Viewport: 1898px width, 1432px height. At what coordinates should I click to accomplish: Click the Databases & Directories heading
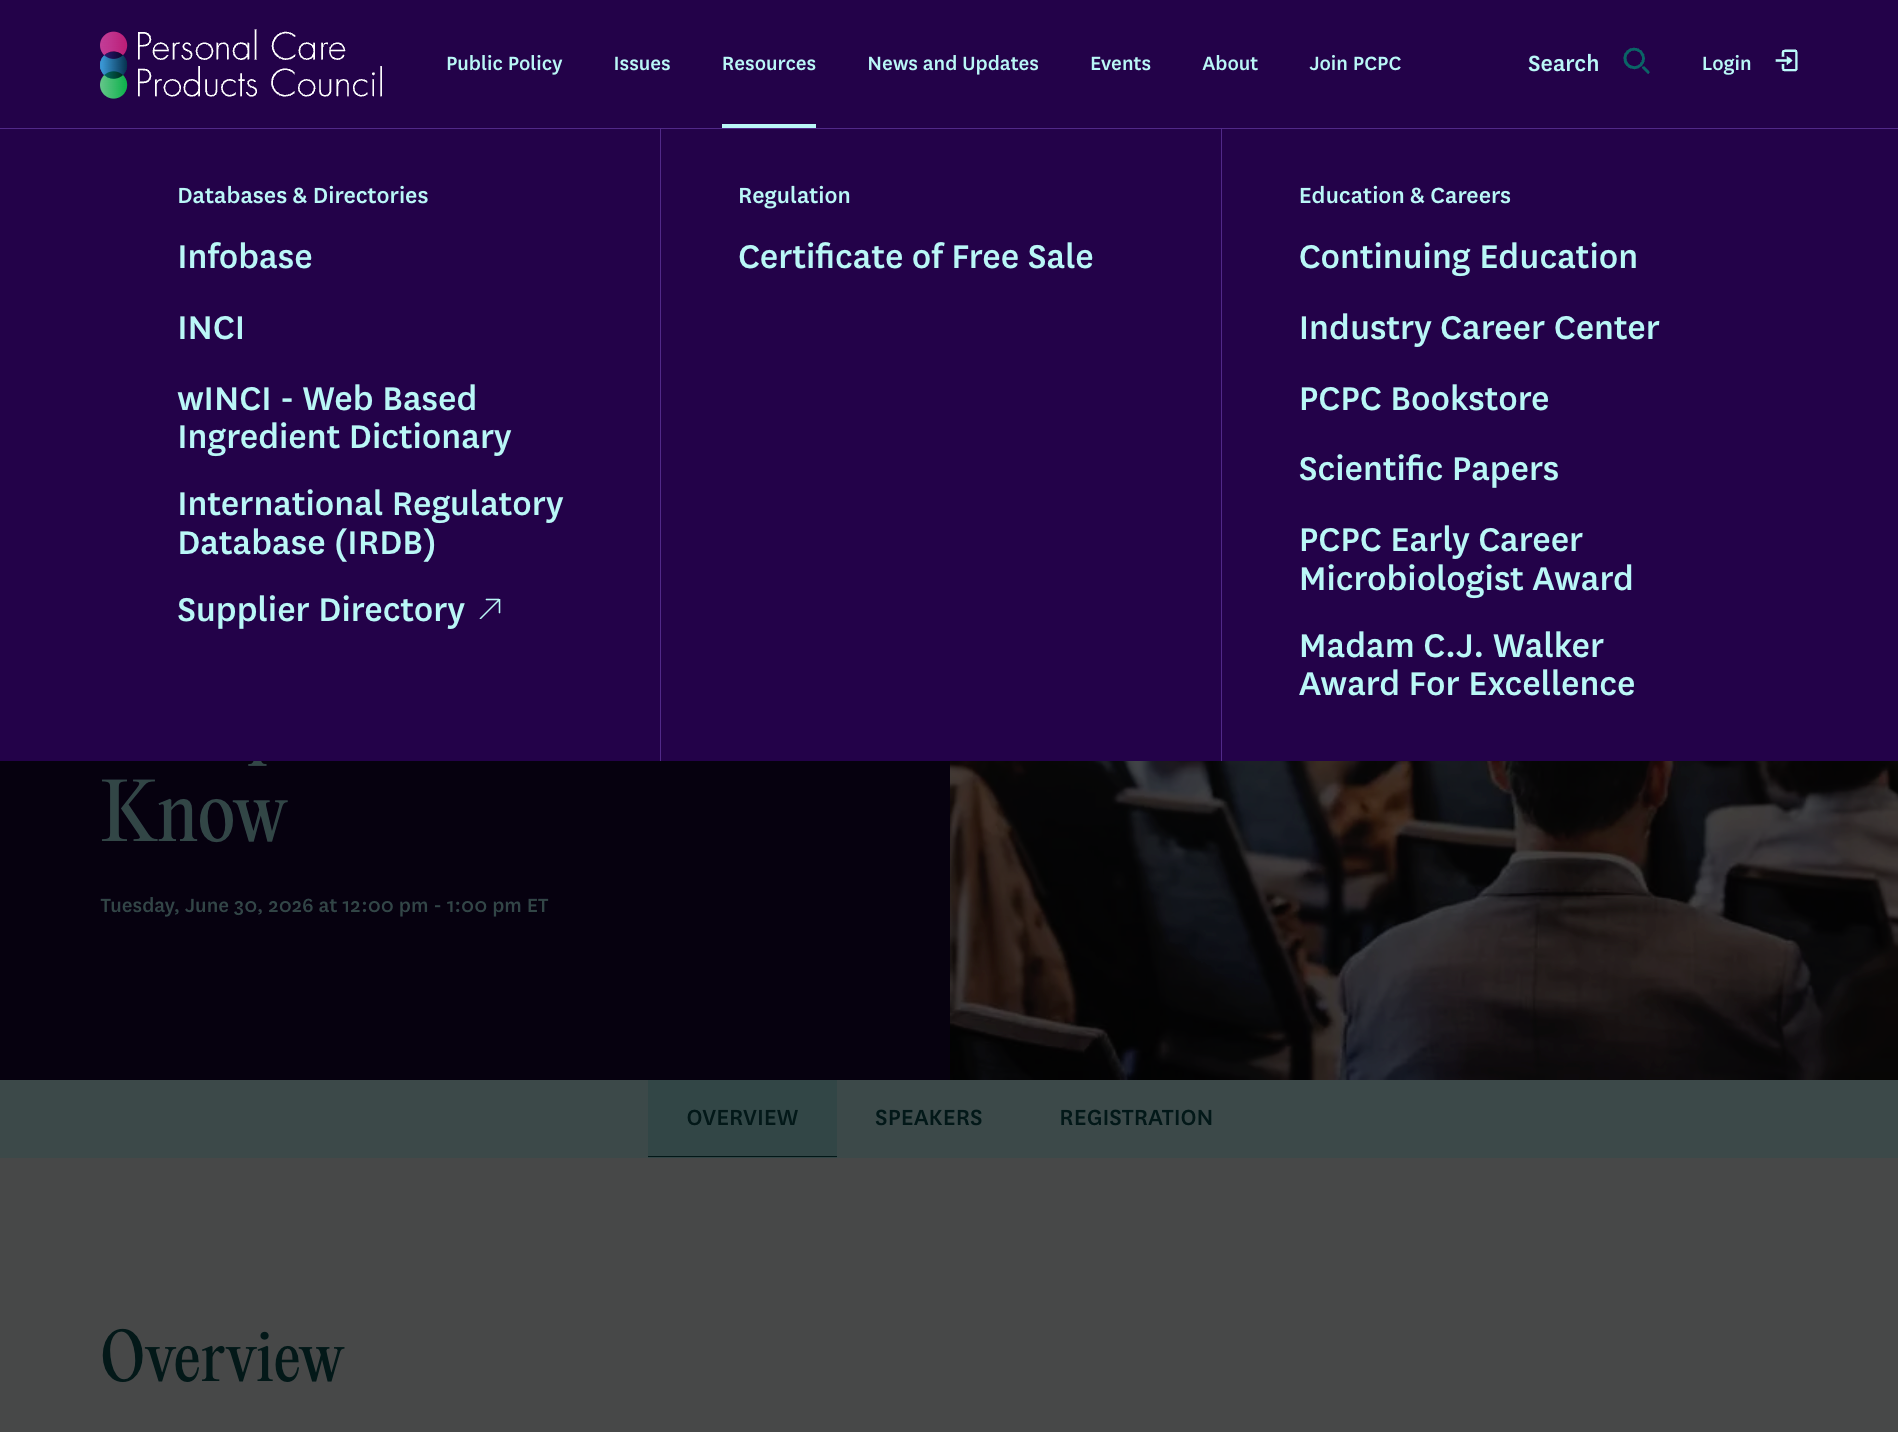(x=303, y=196)
